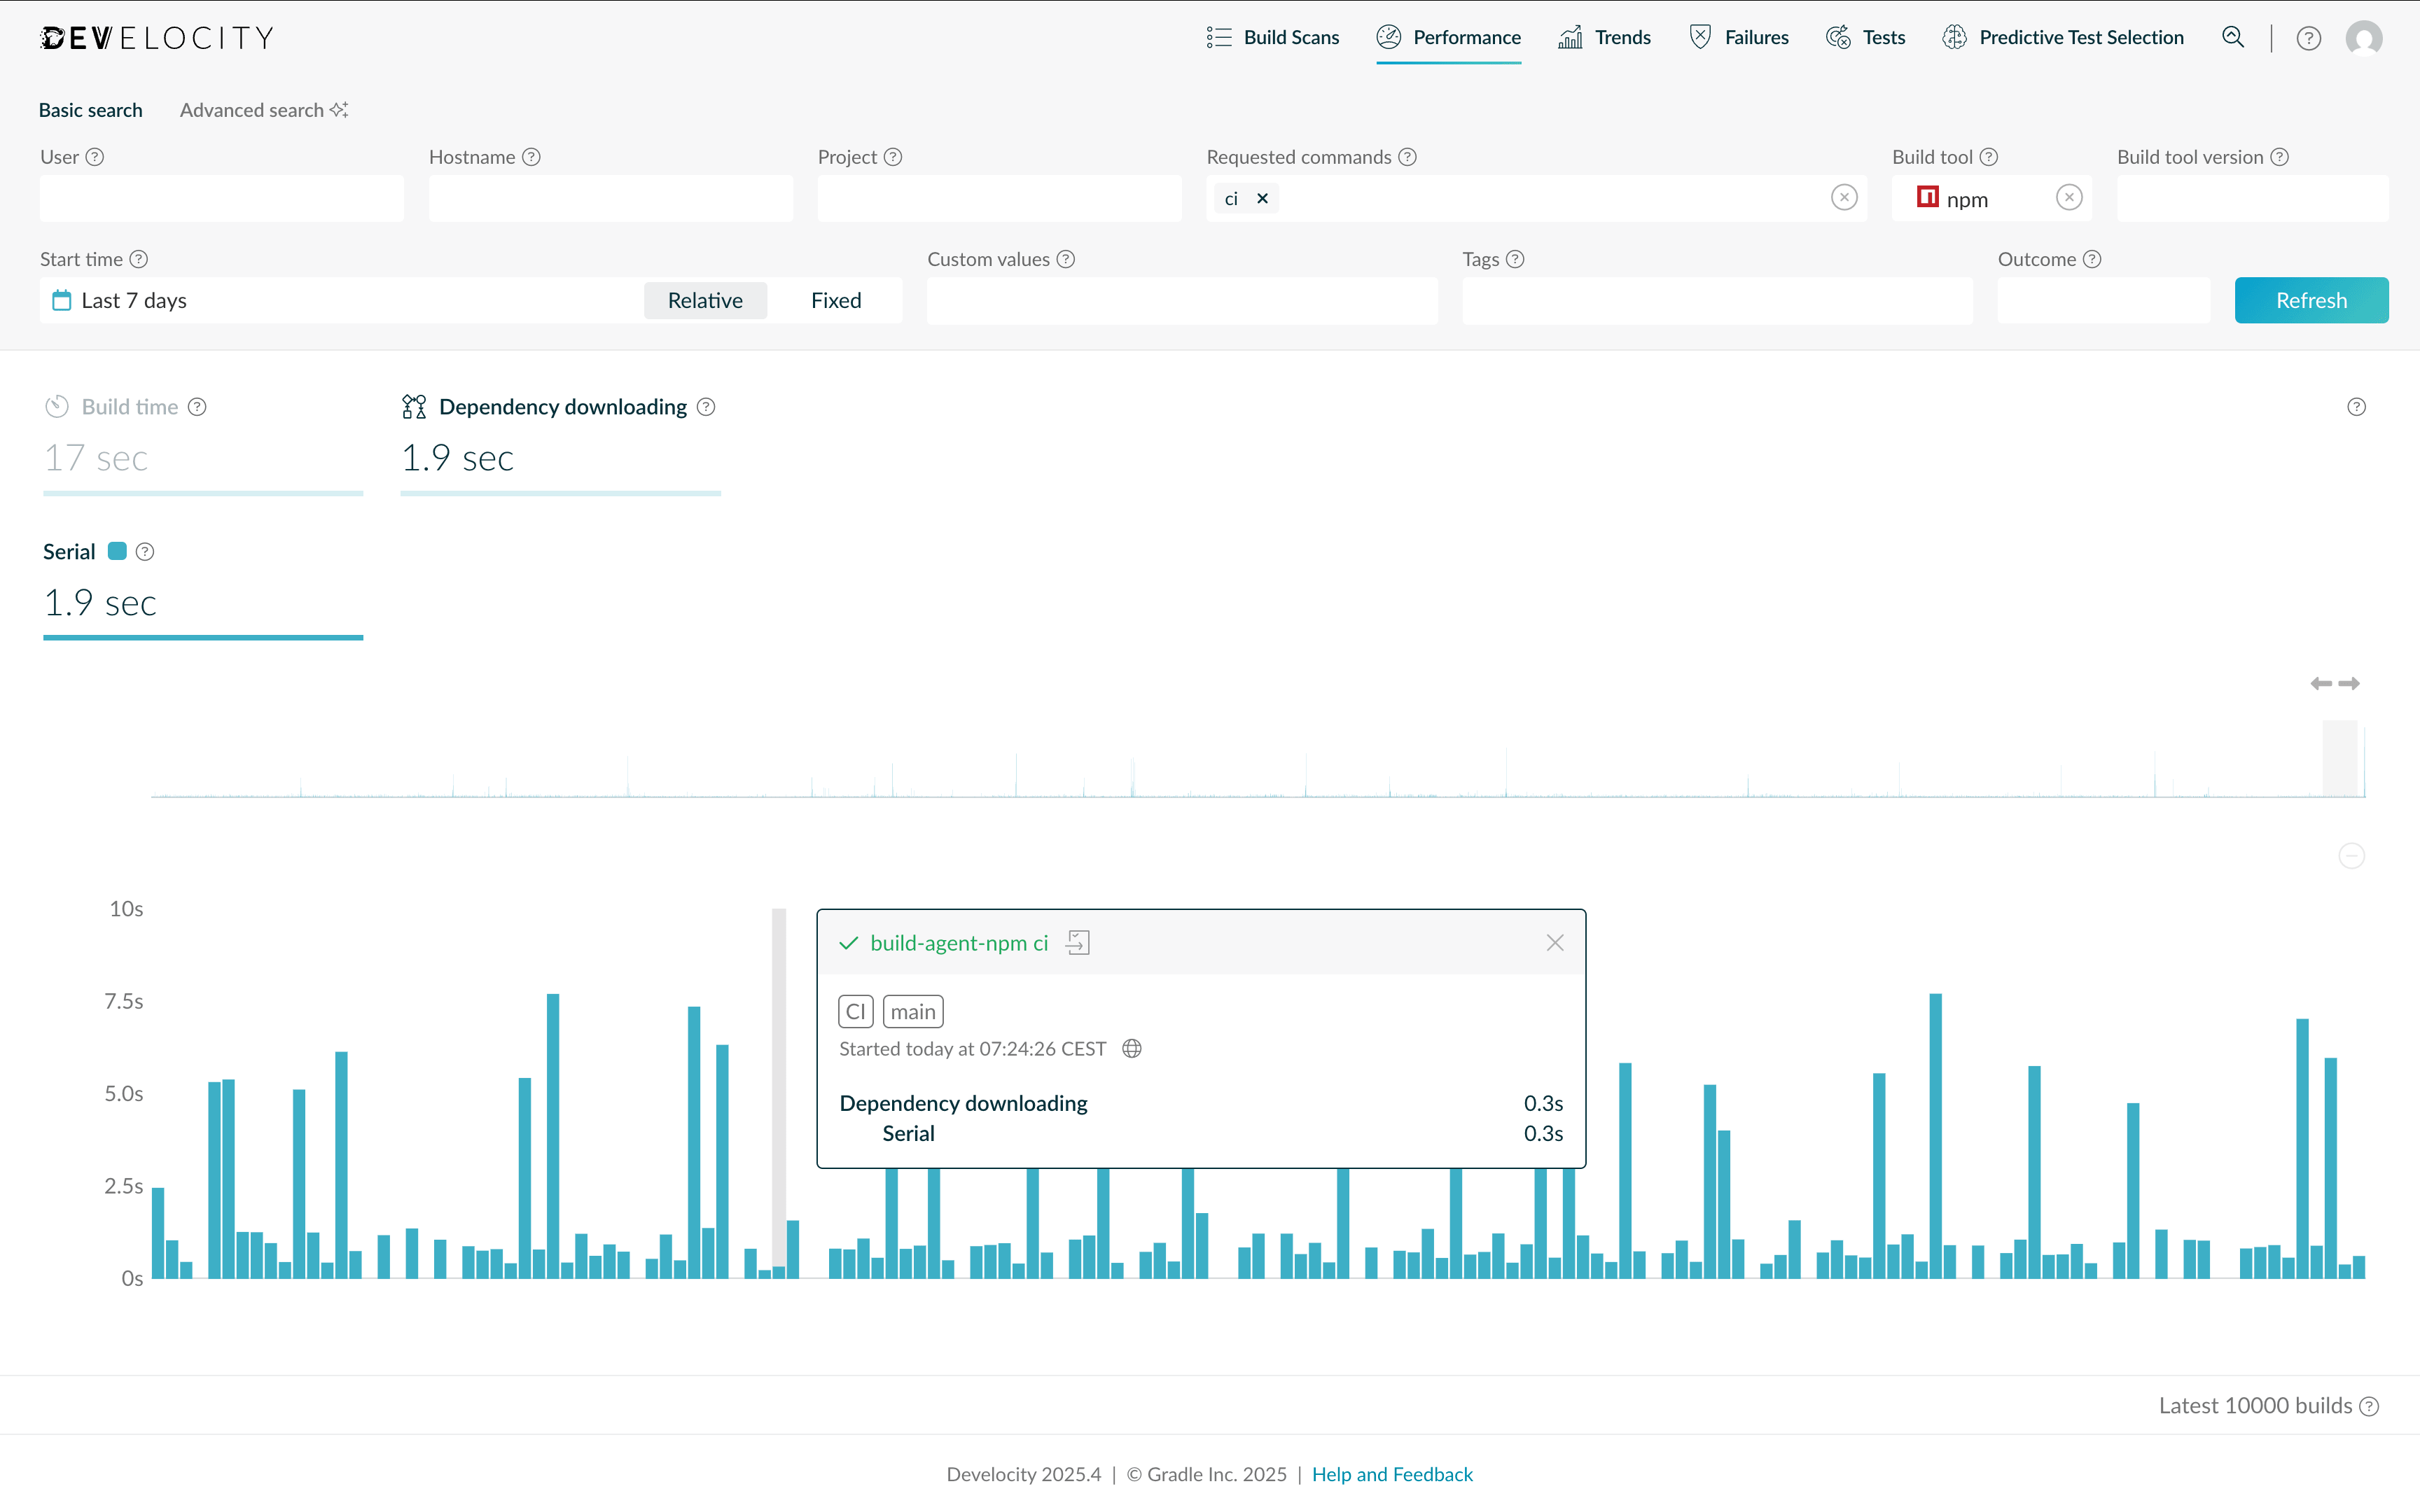The image size is (2420, 1512).
Task: Switch to Advanced search
Action: 252,110
